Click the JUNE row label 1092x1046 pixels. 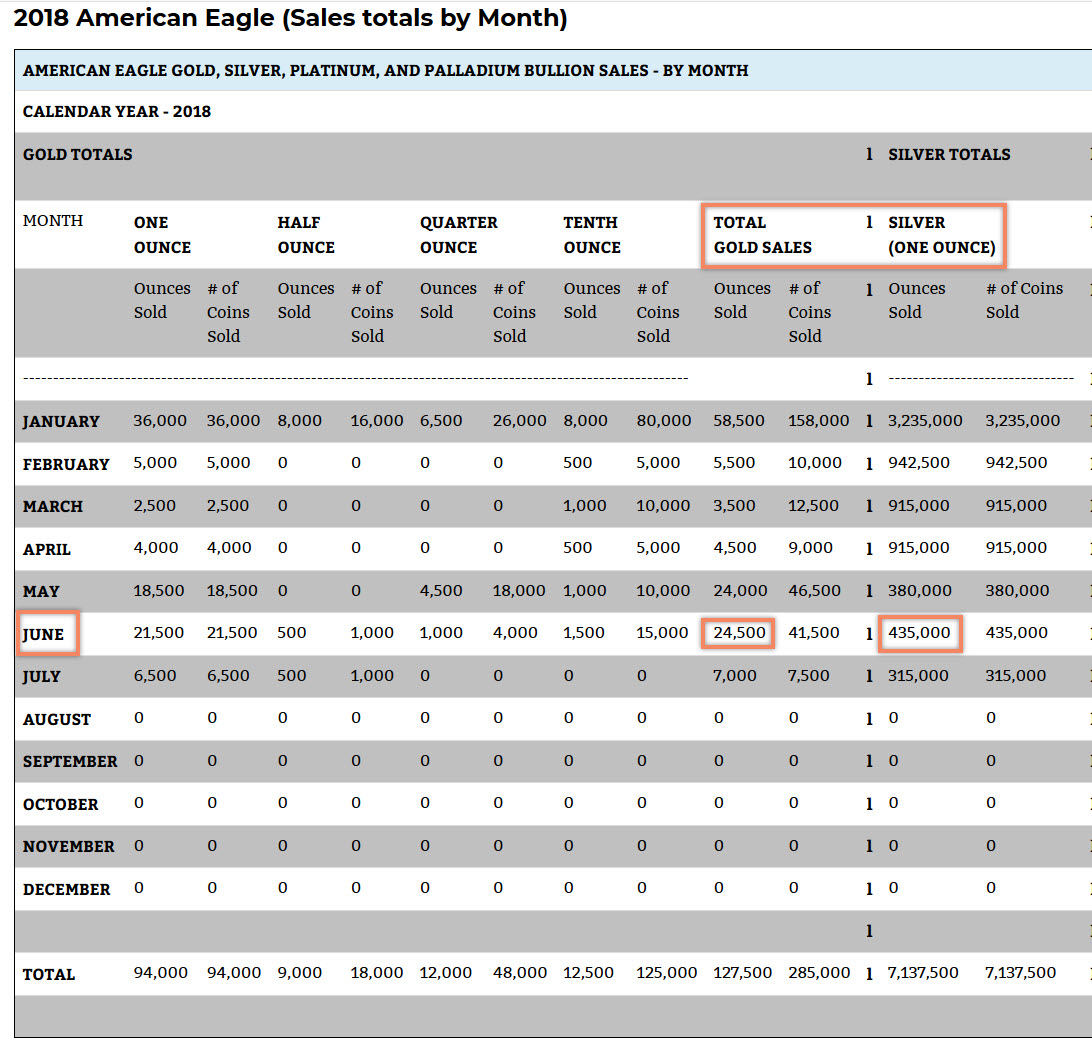[x=43, y=634]
